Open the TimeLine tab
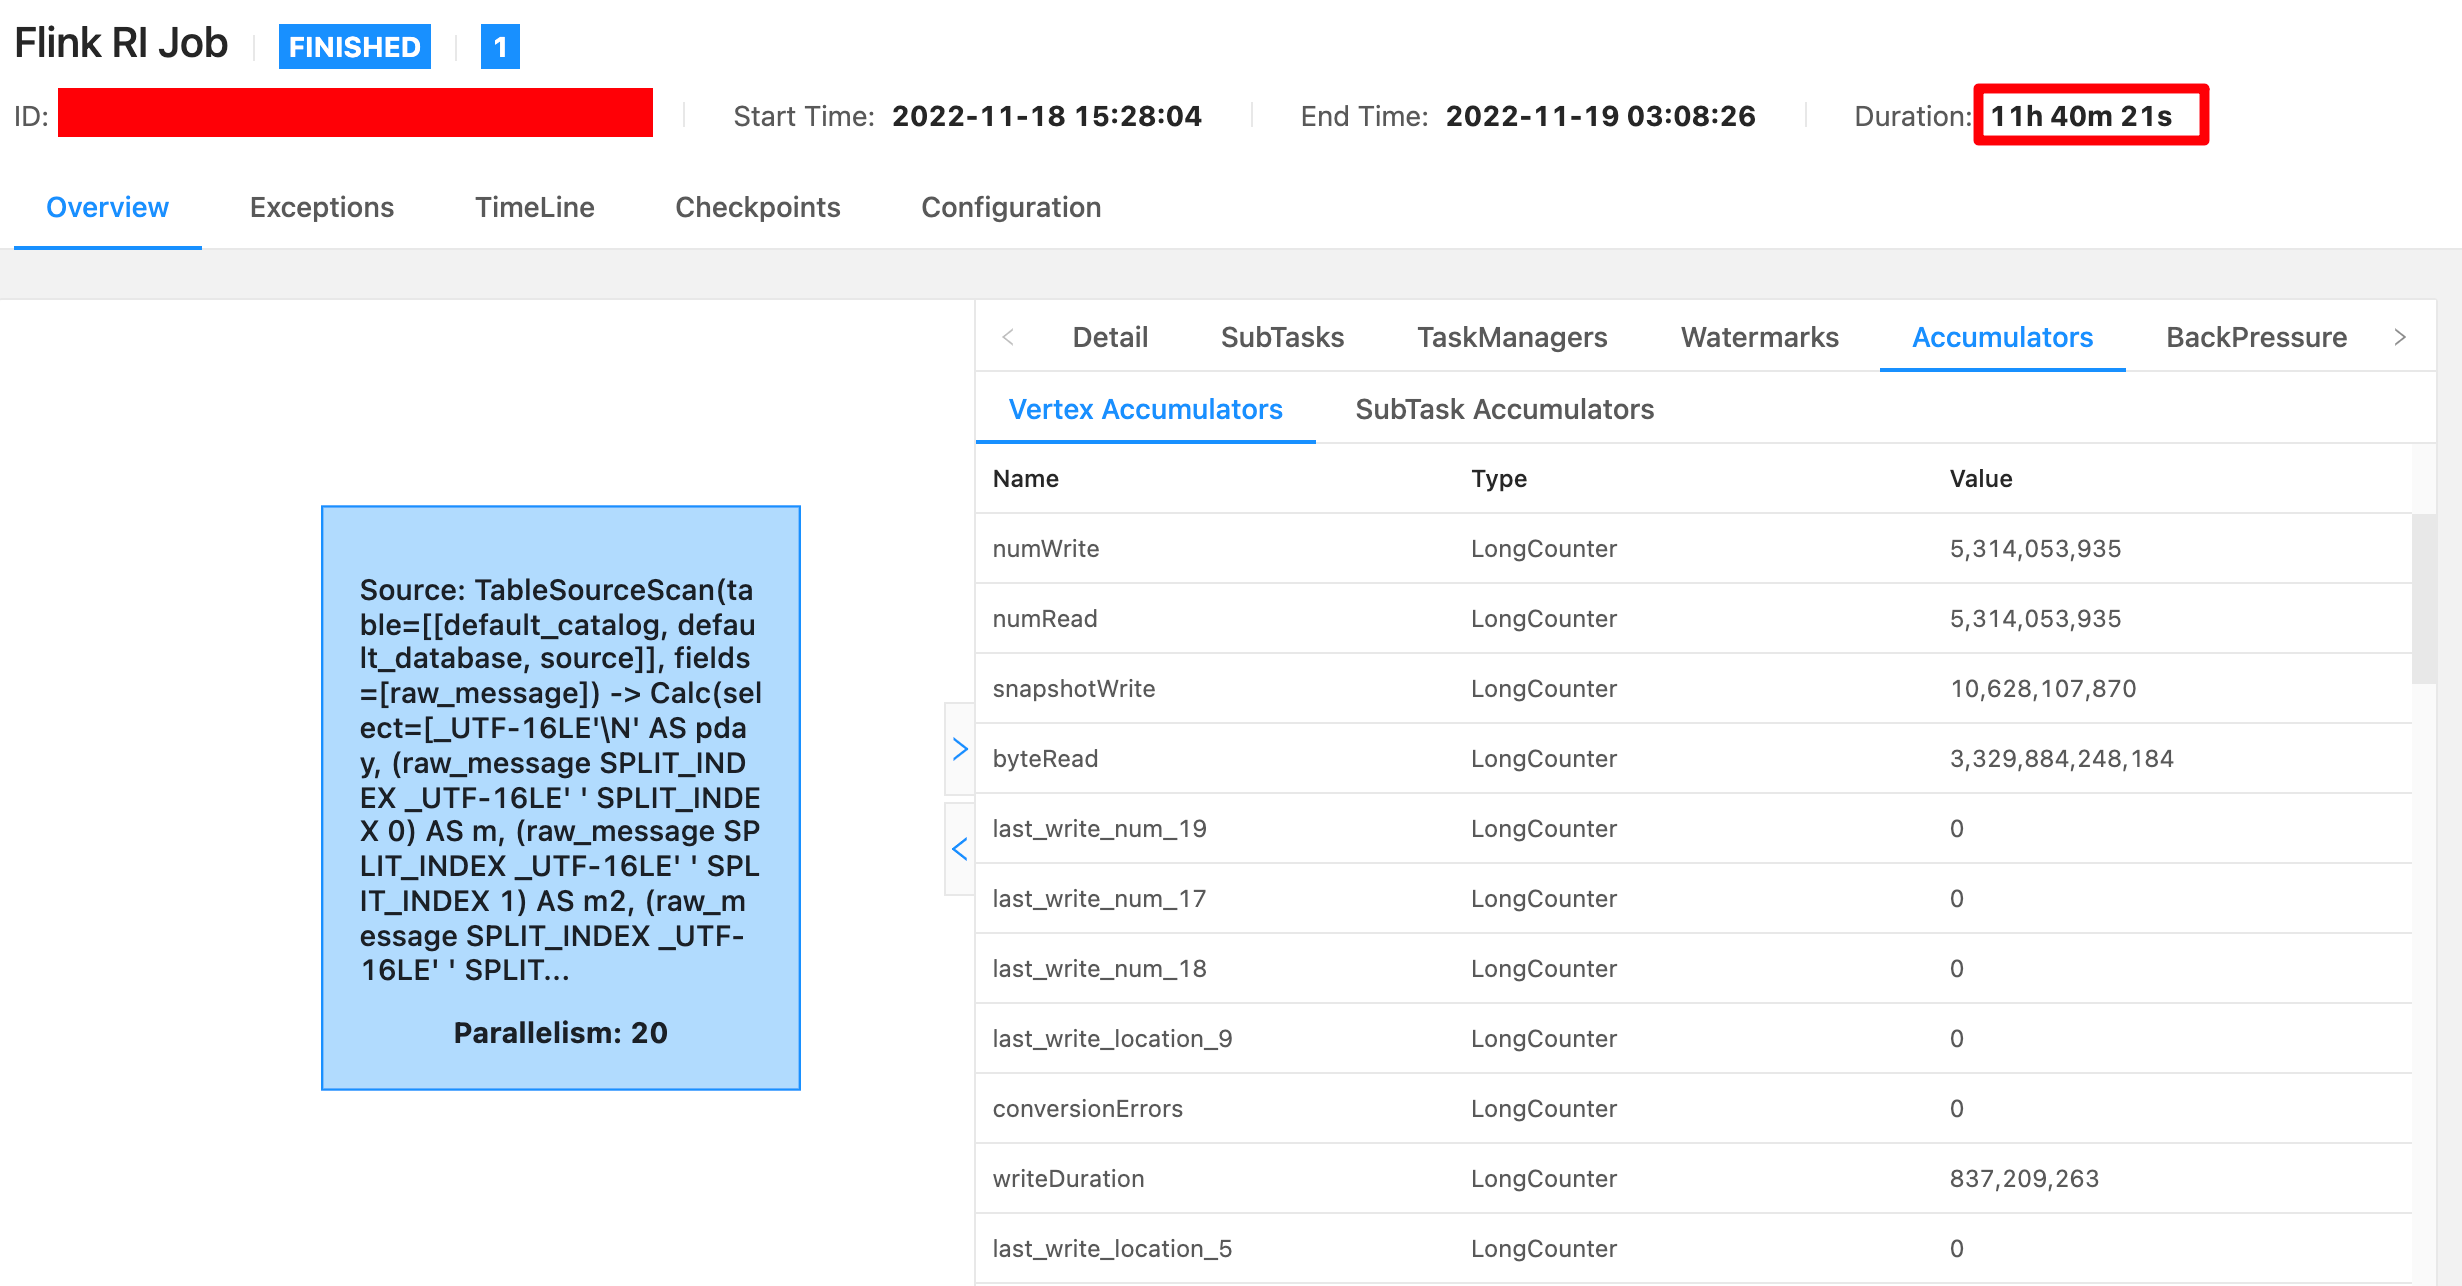The height and width of the screenshot is (1286, 2462). pyautogui.click(x=534, y=207)
